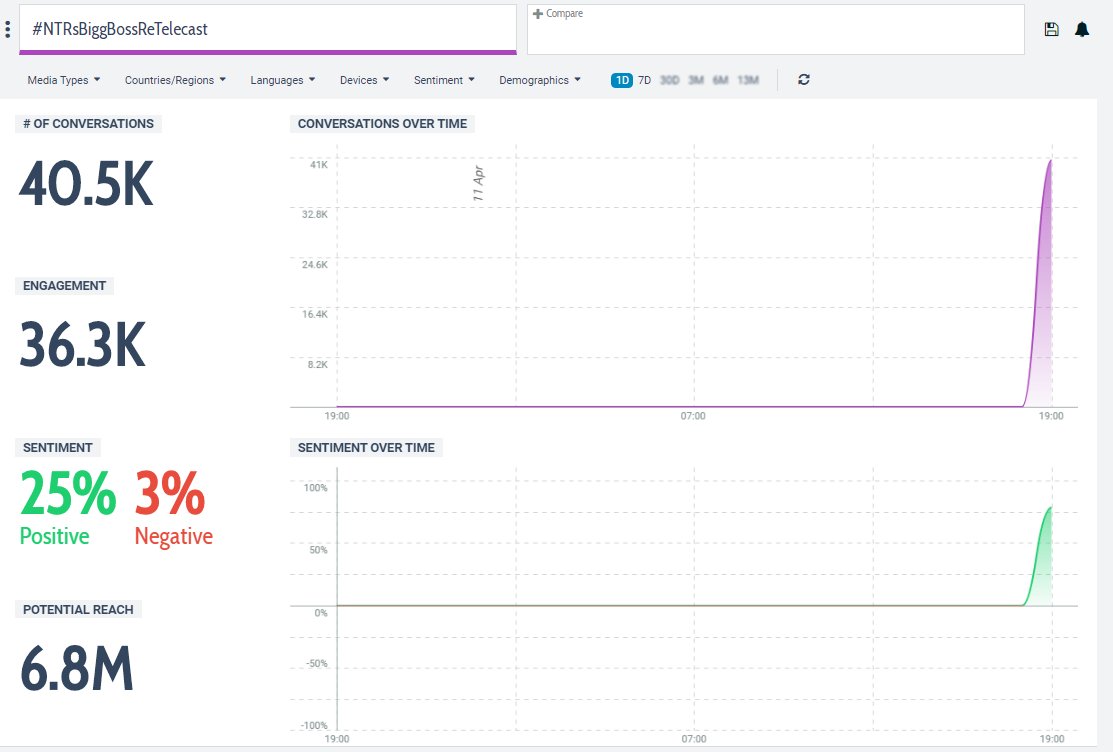Viewport: 1113px width, 752px height.
Task: Select the 6M time range
Action: point(720,80)
